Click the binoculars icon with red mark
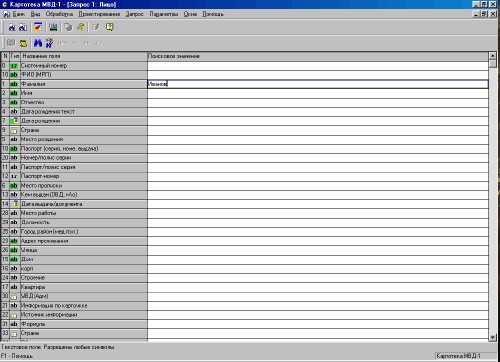The height and width of the screenshot is (362, 500). (x=49, y=43)
